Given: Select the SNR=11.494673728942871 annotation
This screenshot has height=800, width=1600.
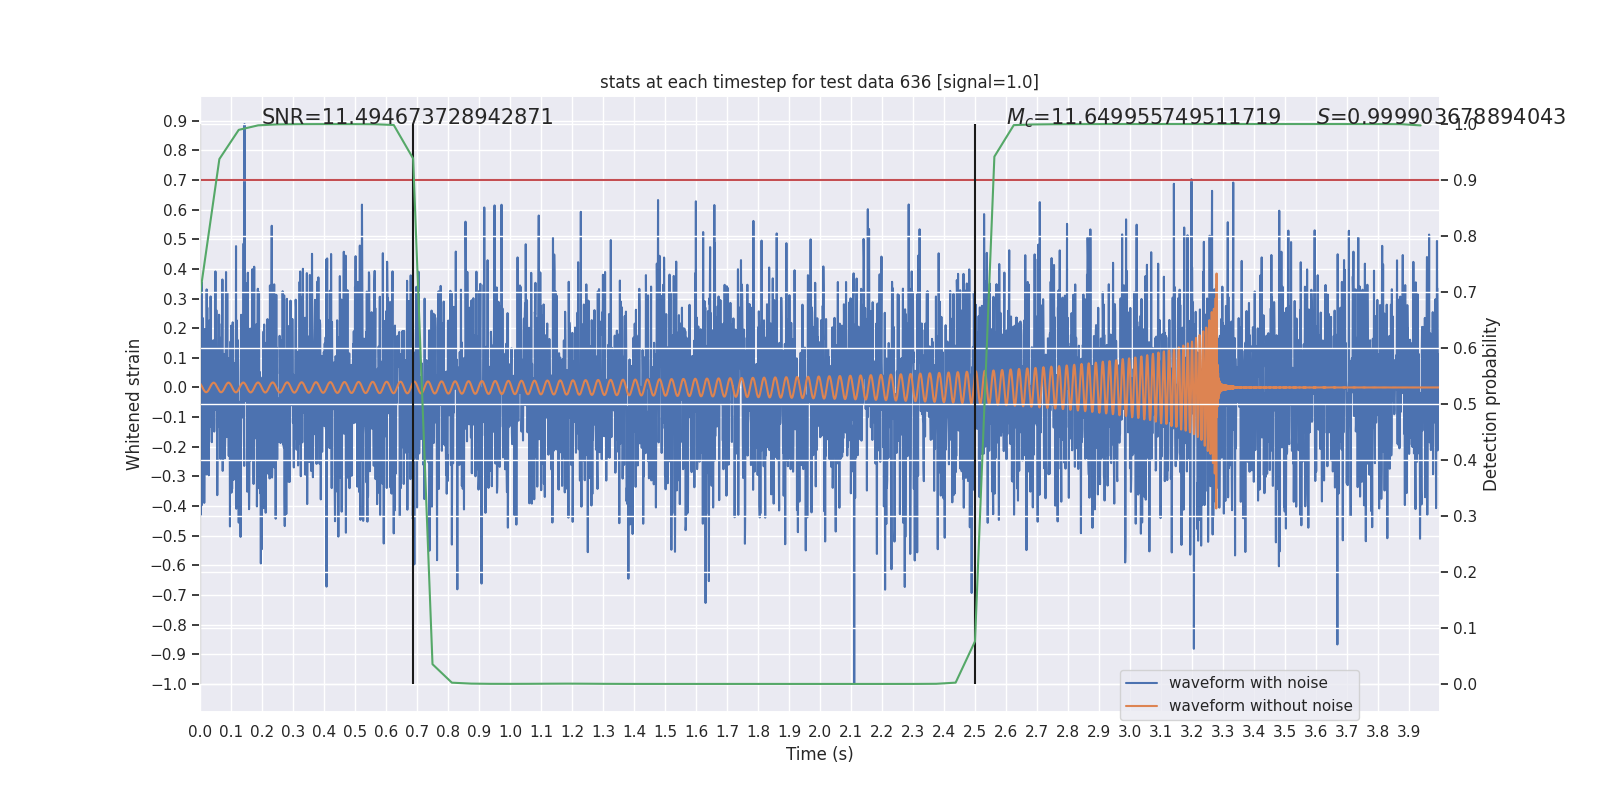Looking at the screenshot, I should click(407, 117).
